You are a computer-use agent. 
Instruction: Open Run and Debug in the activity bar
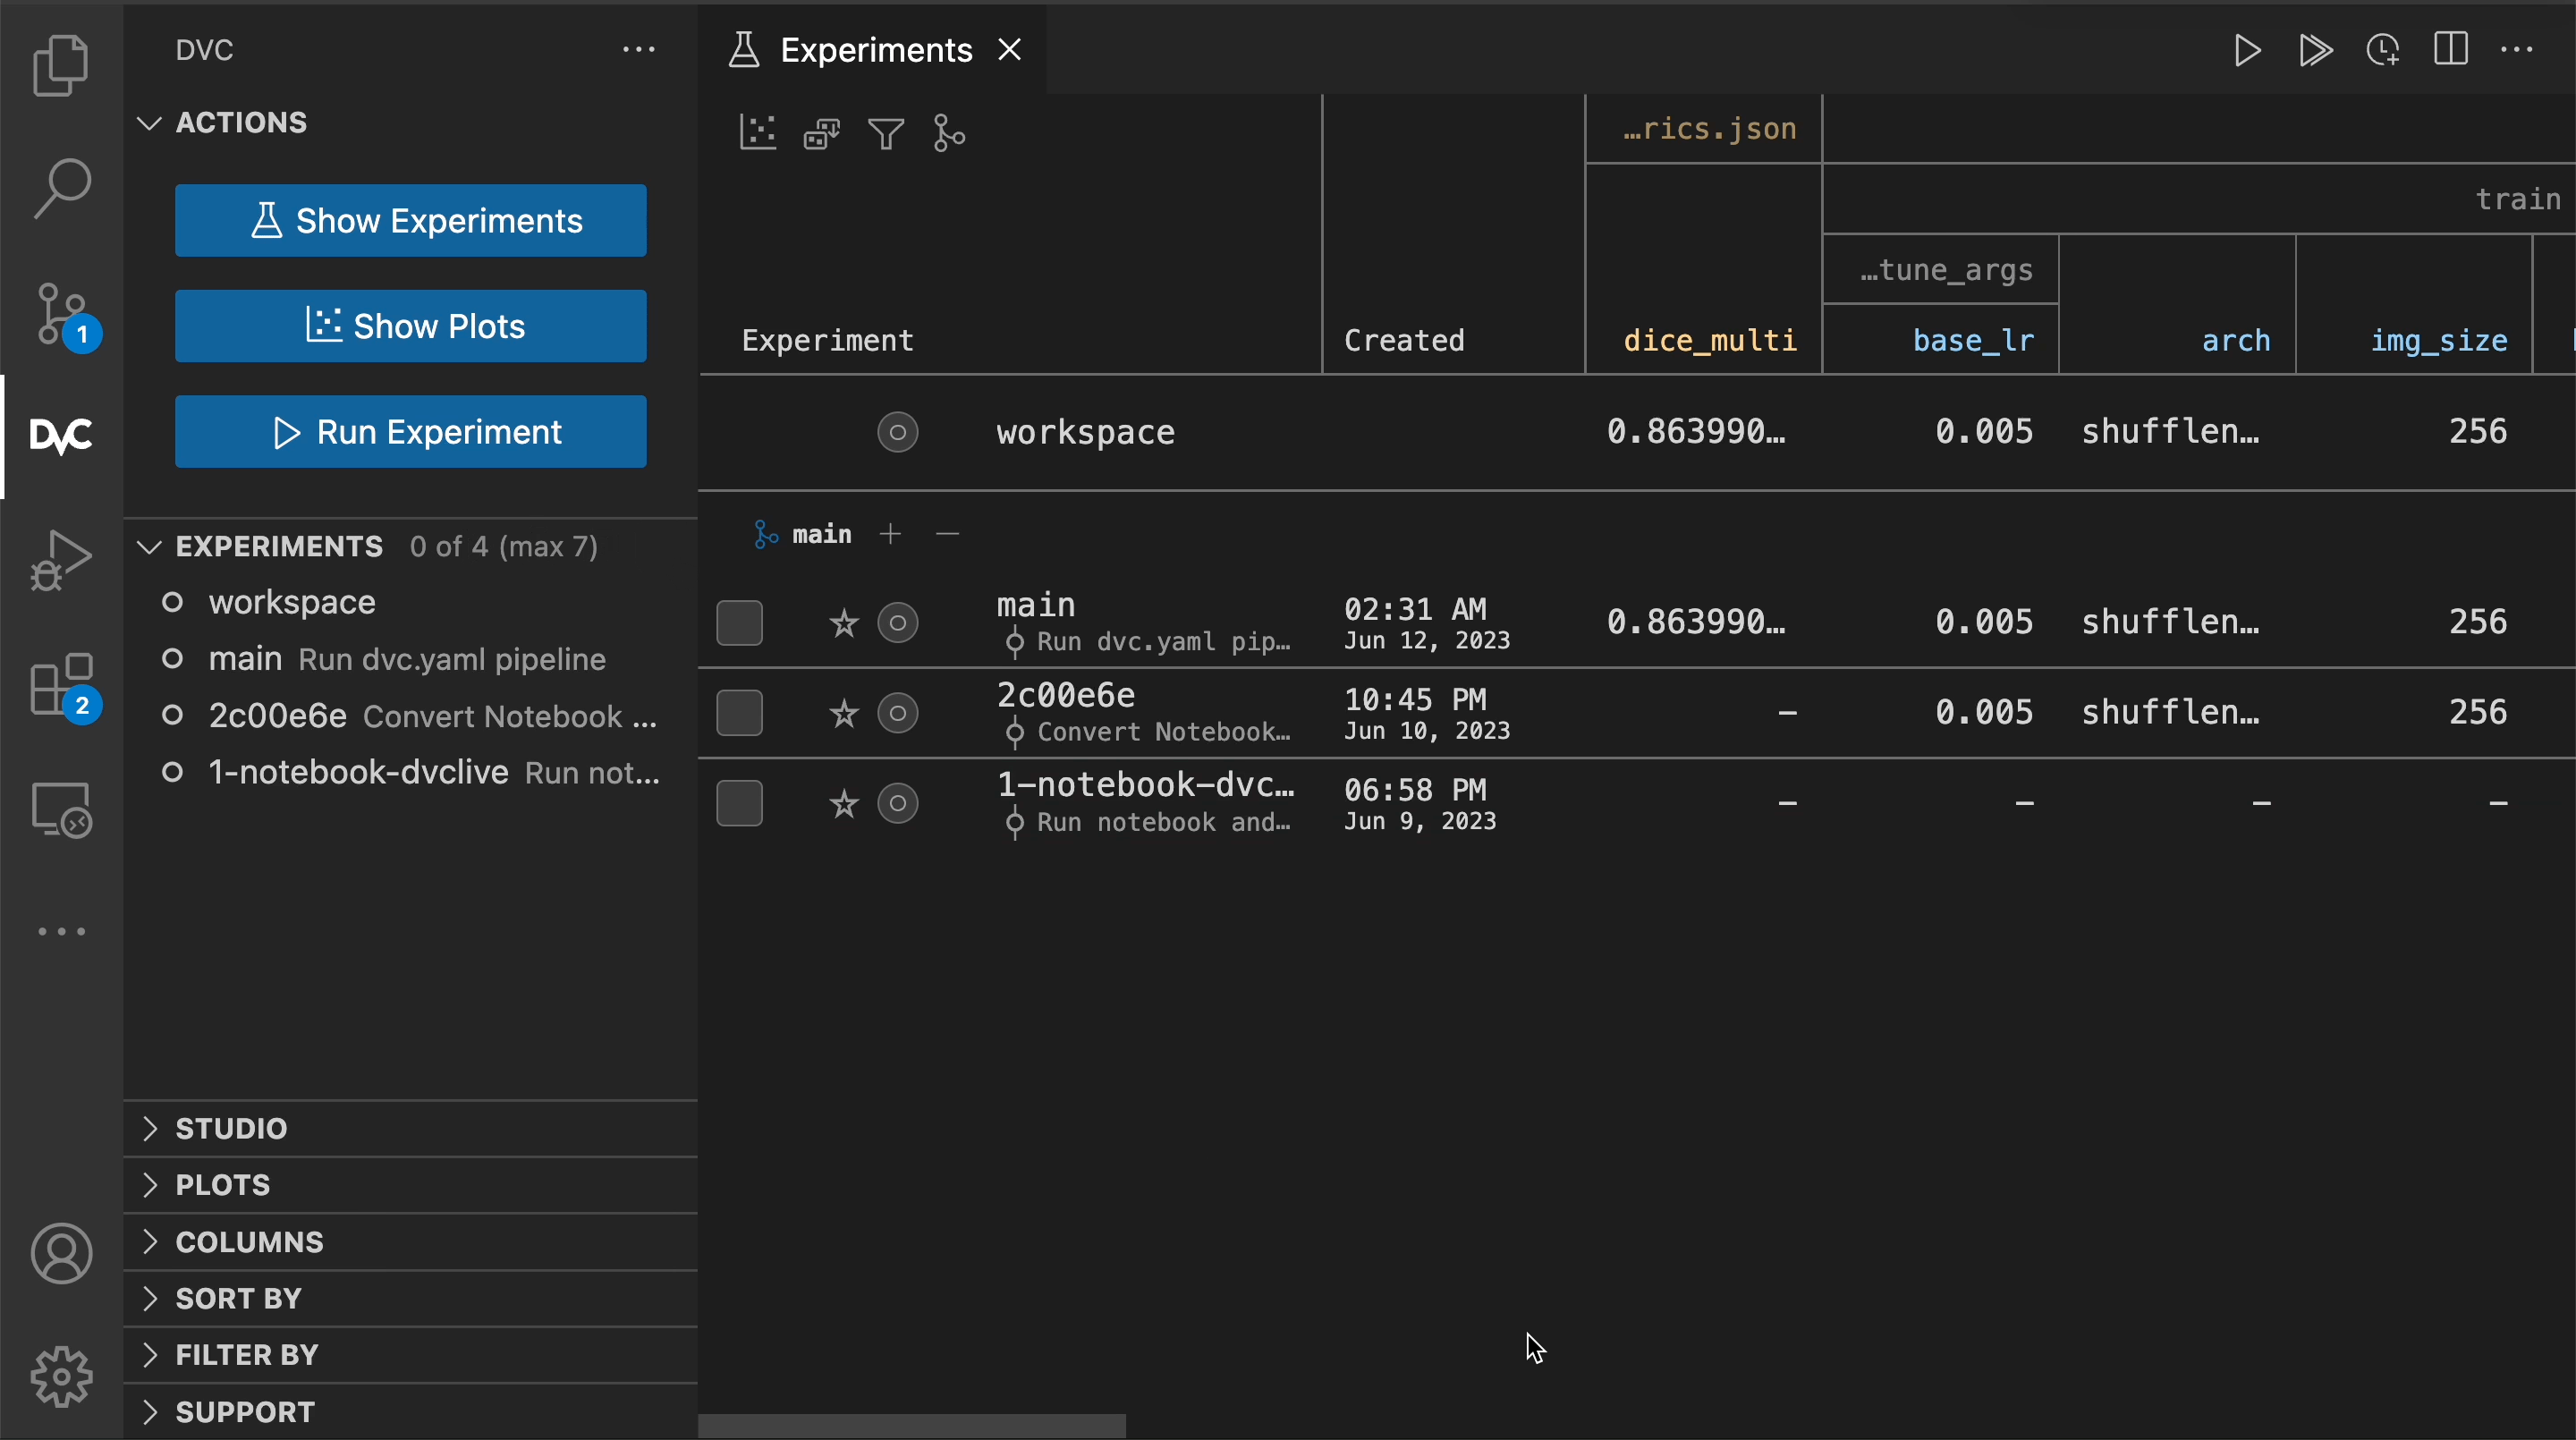coord(62,560)
